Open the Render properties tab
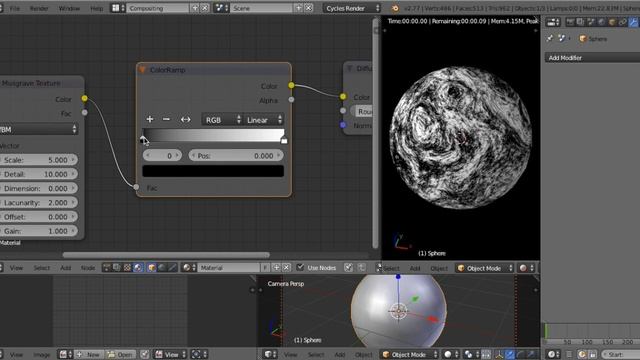Image resolution: width=640 pixels, height=360 pixels. click(x=570, y=22)
